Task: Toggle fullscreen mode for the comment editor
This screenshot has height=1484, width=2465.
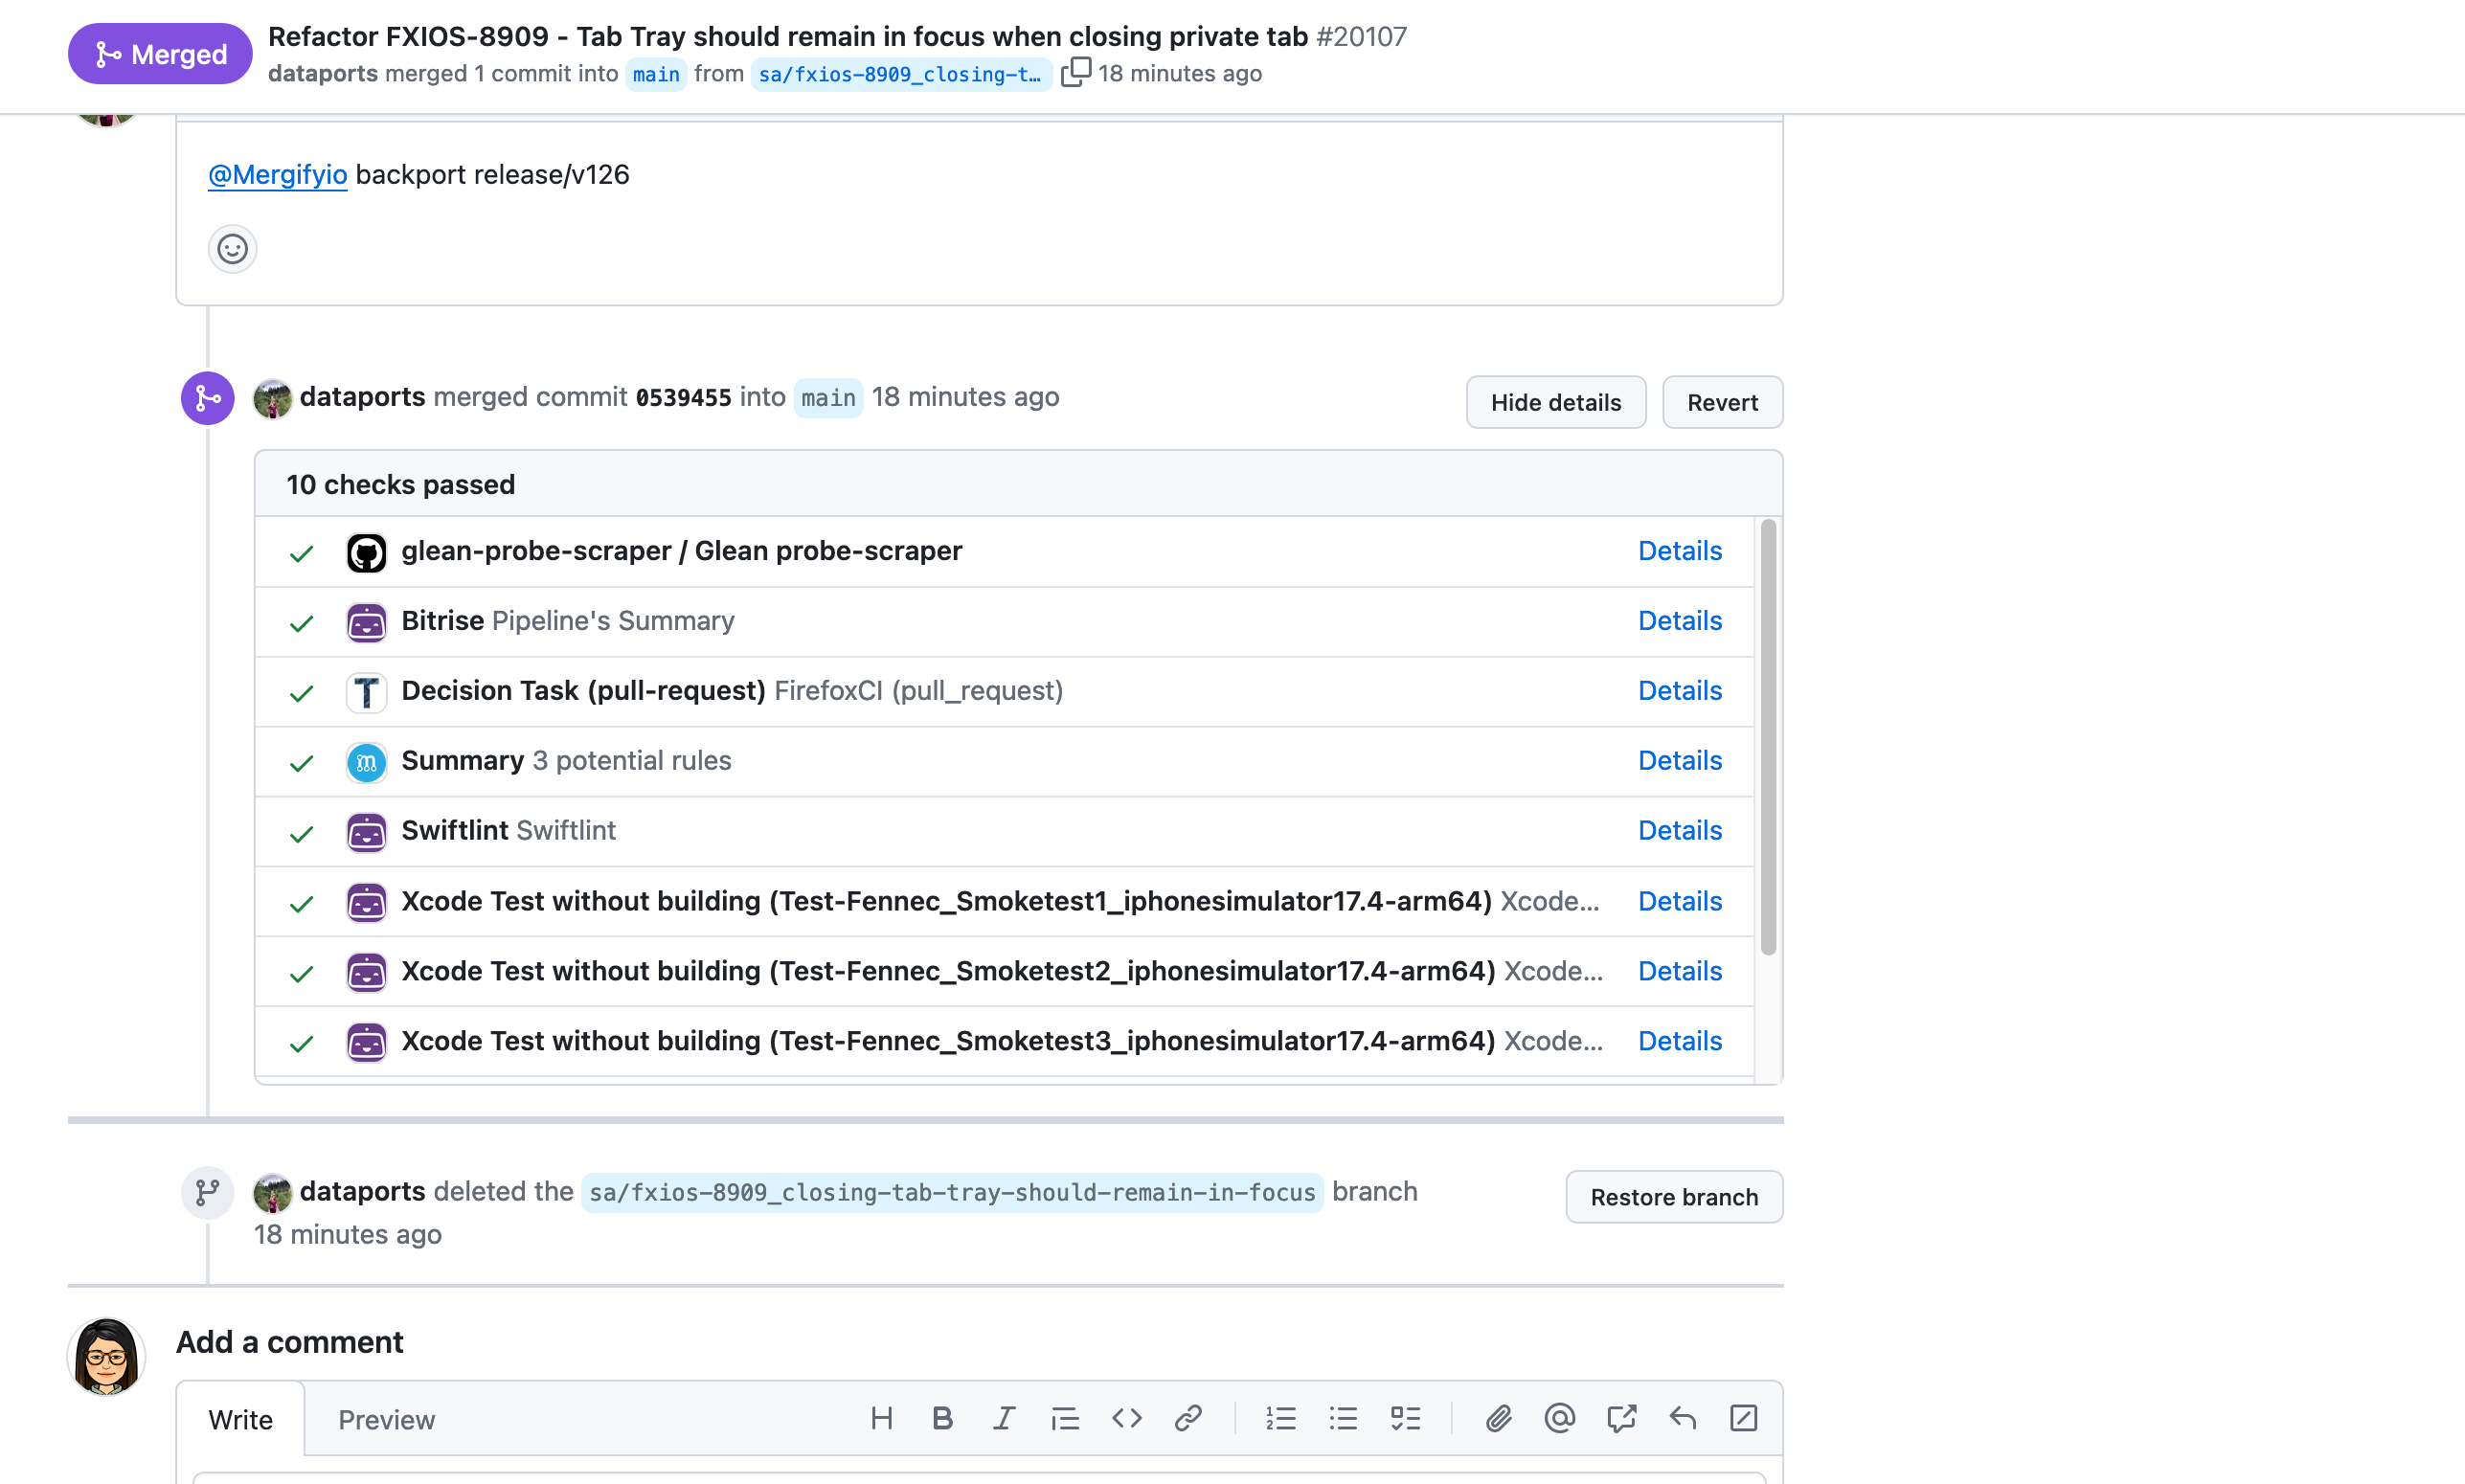Action: point(1743,1418)
